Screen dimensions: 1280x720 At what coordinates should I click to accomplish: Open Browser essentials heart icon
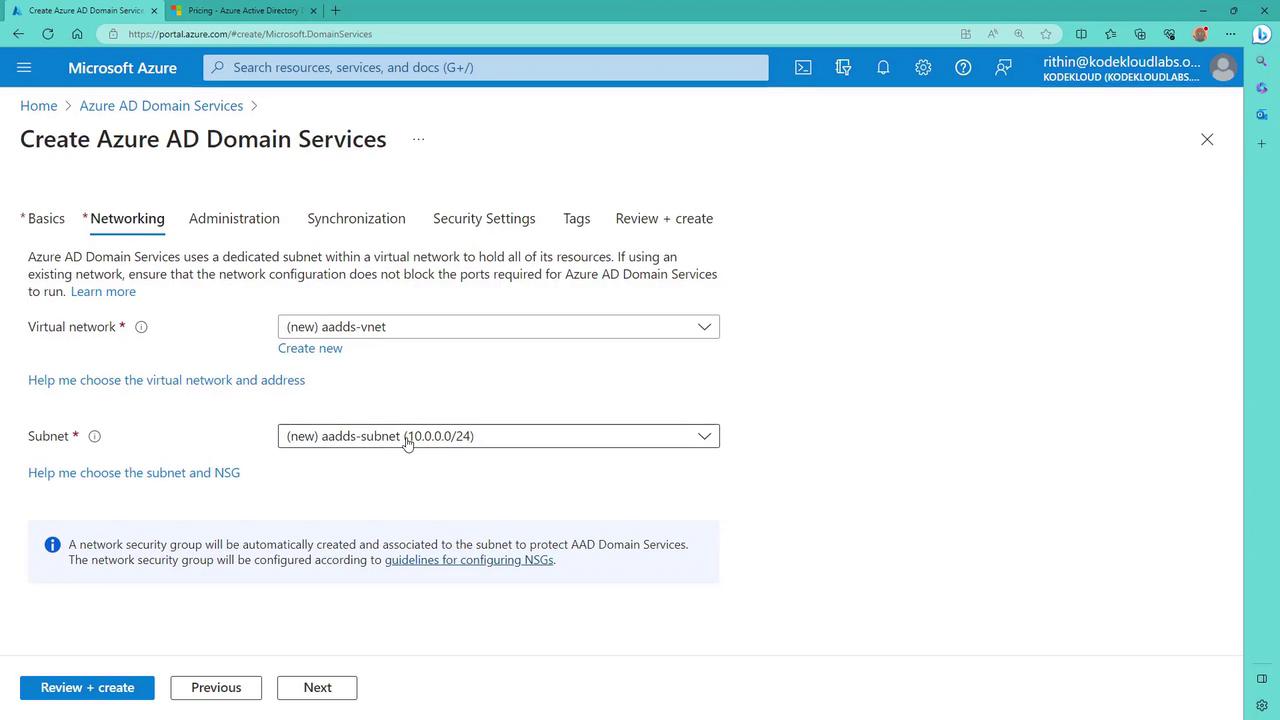click(1169, 34)
